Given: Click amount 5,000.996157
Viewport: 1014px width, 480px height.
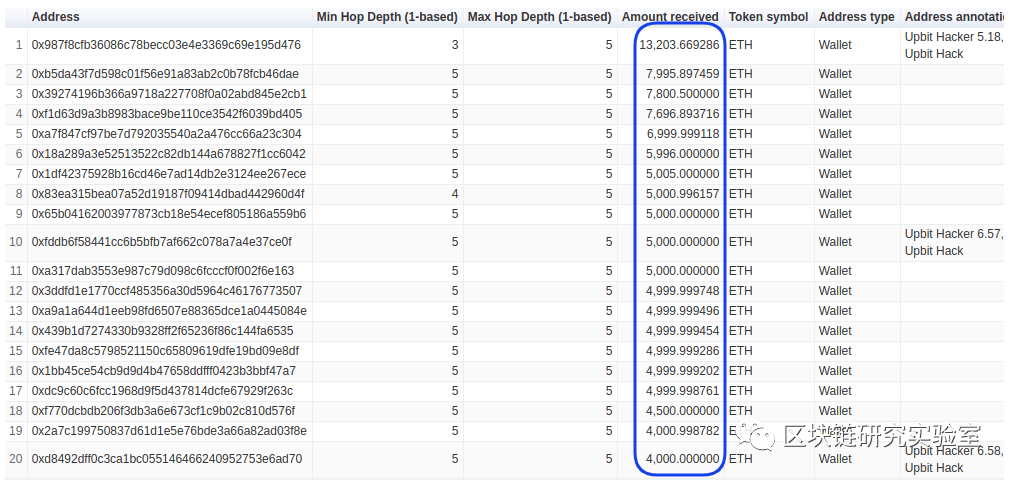Looking at the screenshot, I should click(x=682, y=194).
